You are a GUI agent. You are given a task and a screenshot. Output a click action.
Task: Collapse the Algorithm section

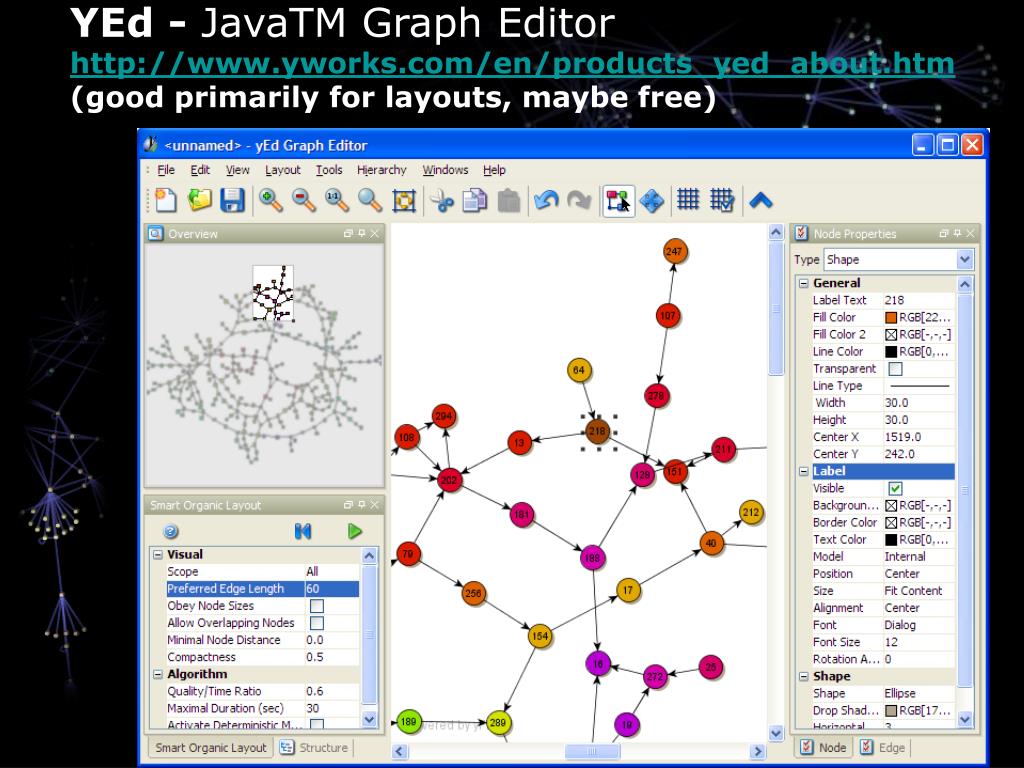point(157,674)
